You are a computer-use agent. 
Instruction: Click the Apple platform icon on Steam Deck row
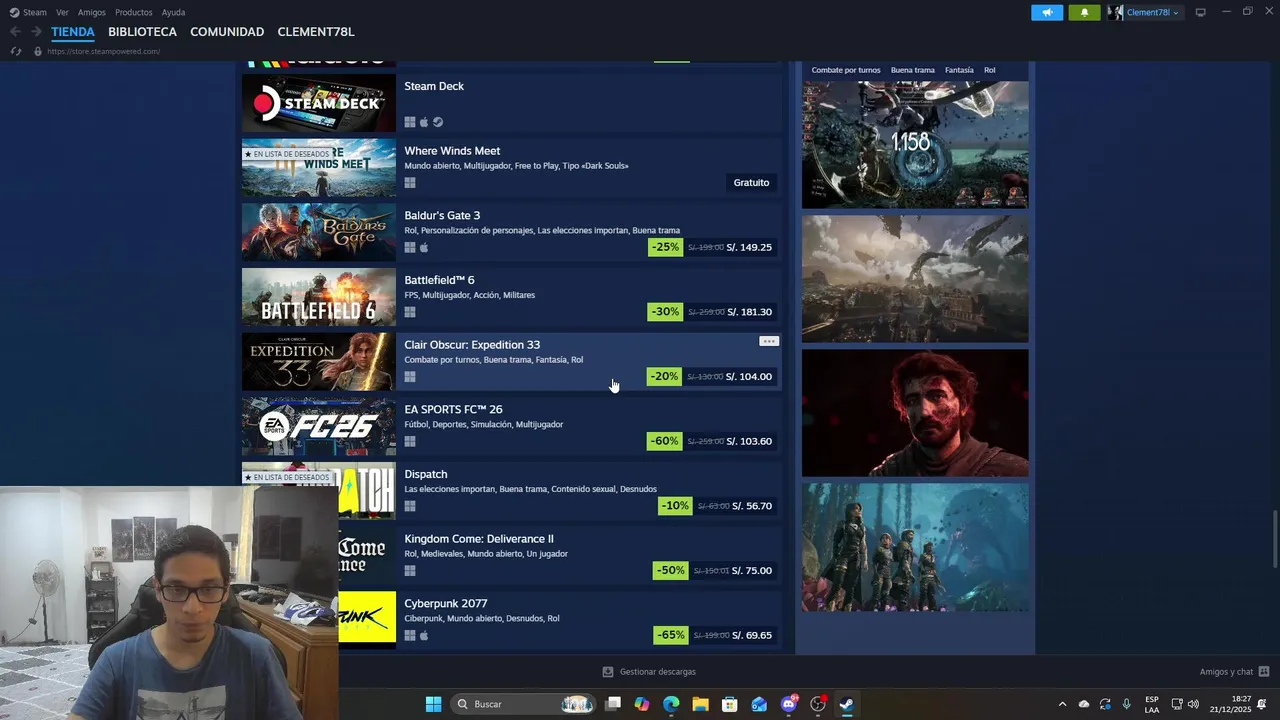[x=424, y=122]
